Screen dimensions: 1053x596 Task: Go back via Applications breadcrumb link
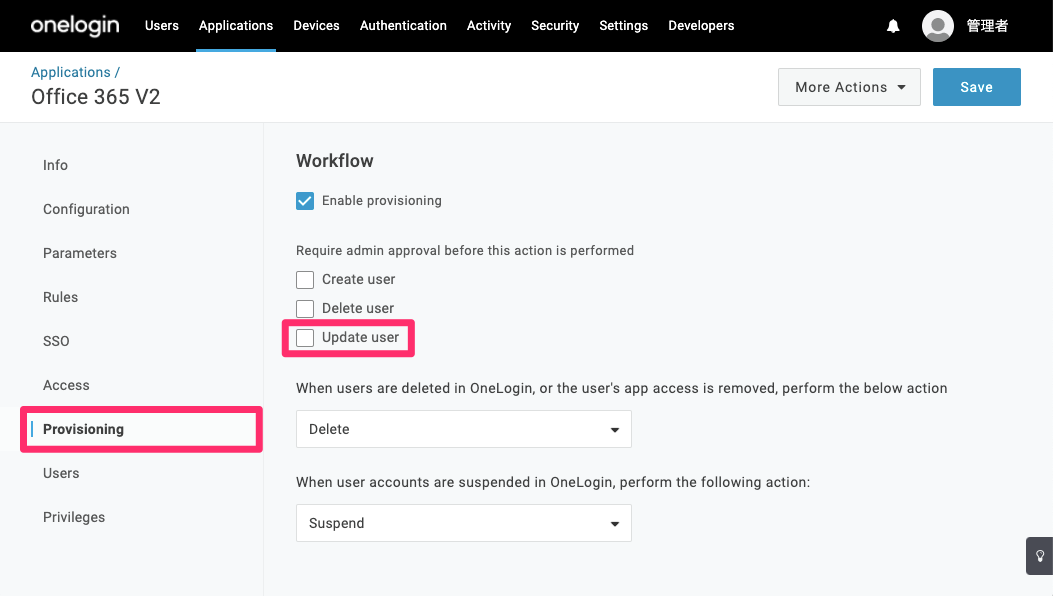coord(71,72)
